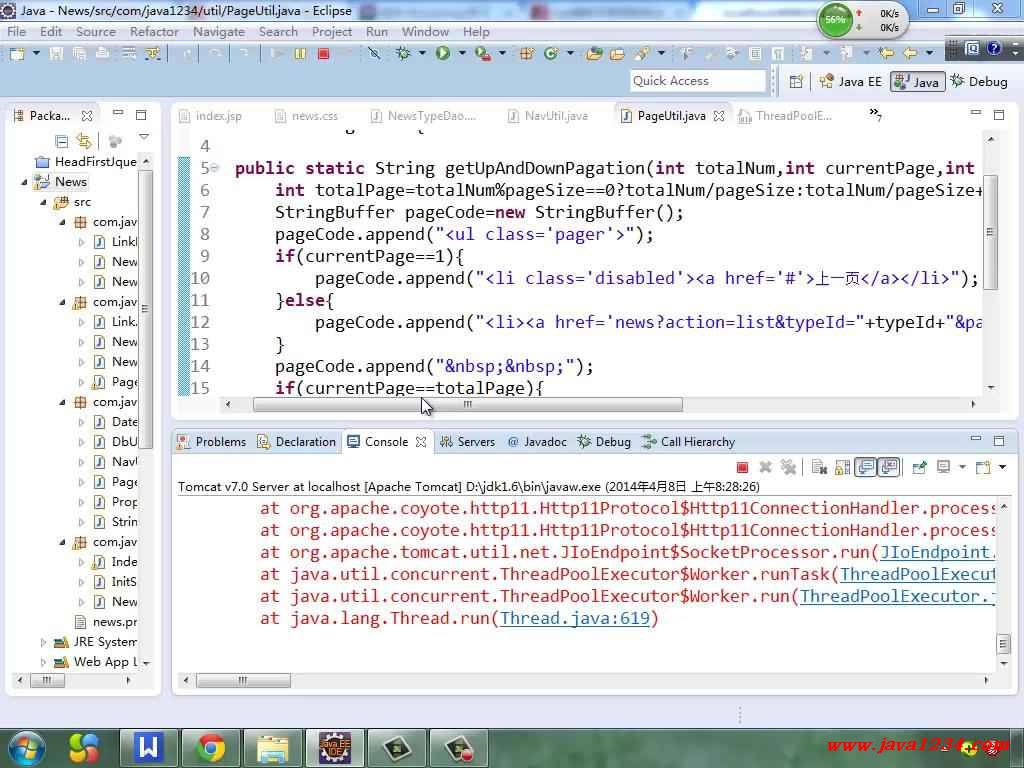Screen dimensions: 1024x768
Task: Toggle Link with Editor in Package Explorer
Action: [x=84, y=140]
